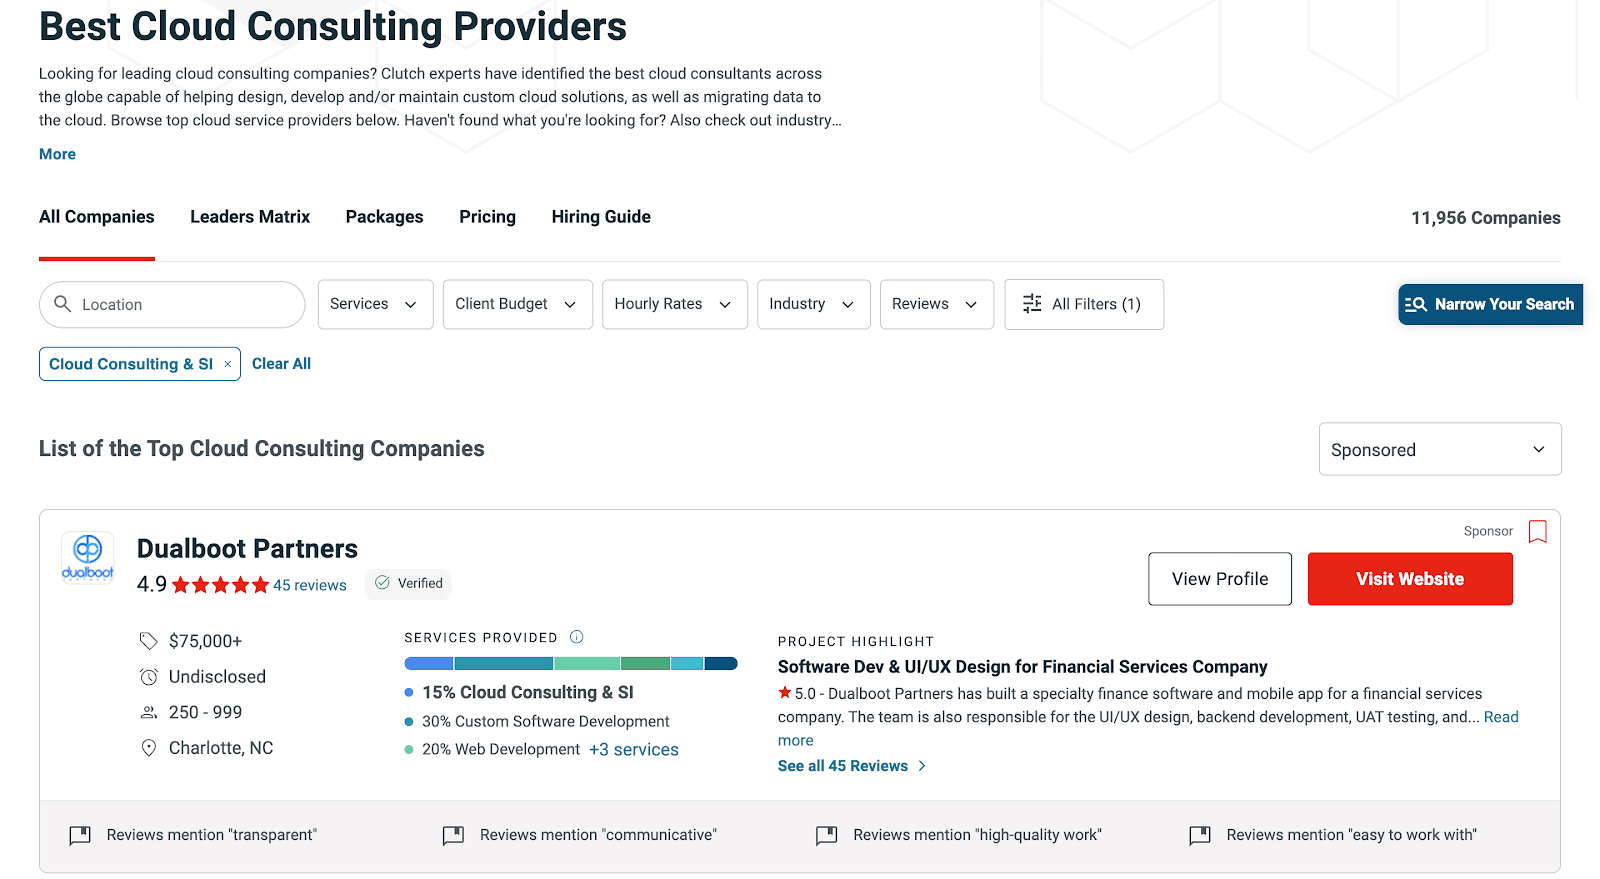The width and height of the screenshot is (1600, 879).
Task: Click the All Filters sliders icon
Action: (x=1032, y=304)
